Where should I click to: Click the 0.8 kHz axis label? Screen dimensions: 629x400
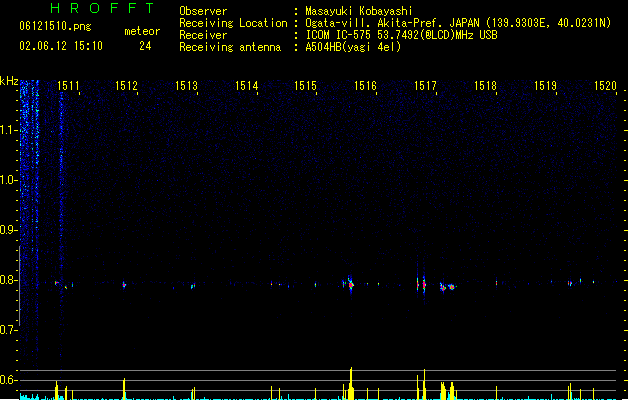point(8,280)
